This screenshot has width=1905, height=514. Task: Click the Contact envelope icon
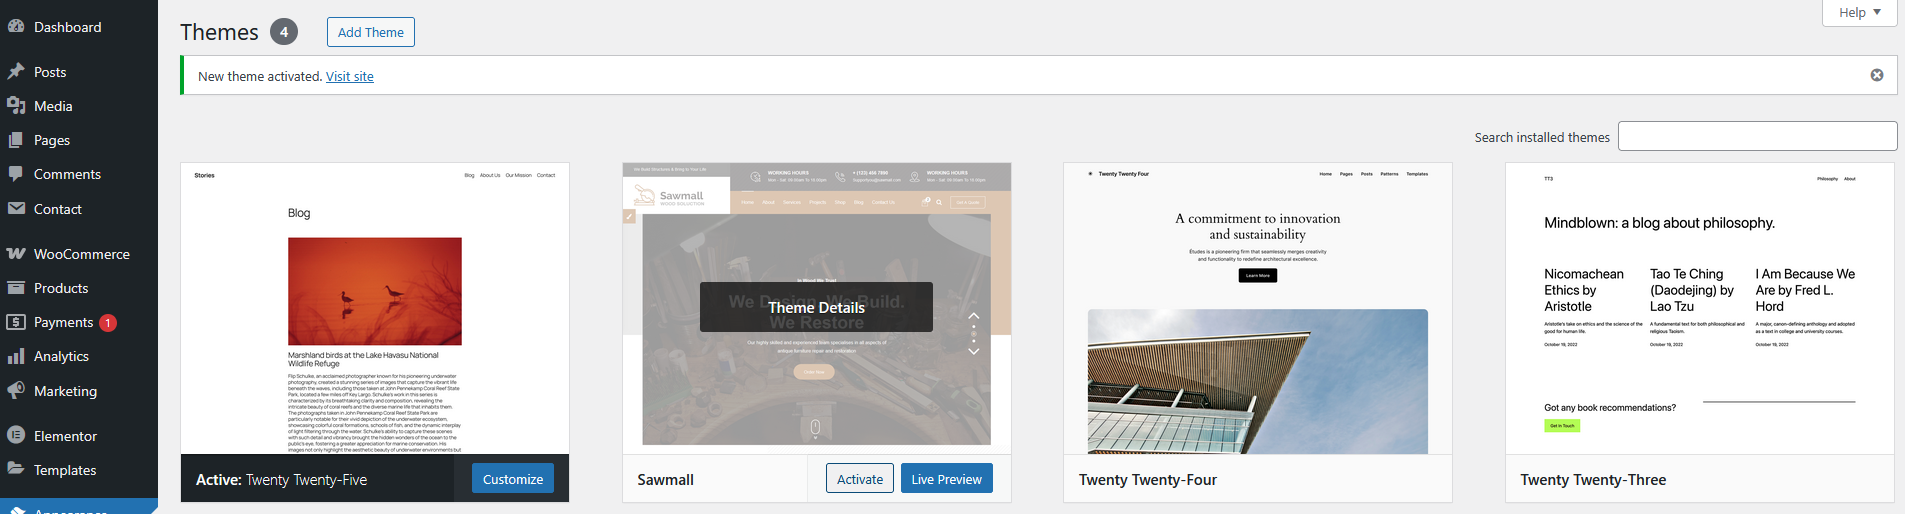(16, 209)
